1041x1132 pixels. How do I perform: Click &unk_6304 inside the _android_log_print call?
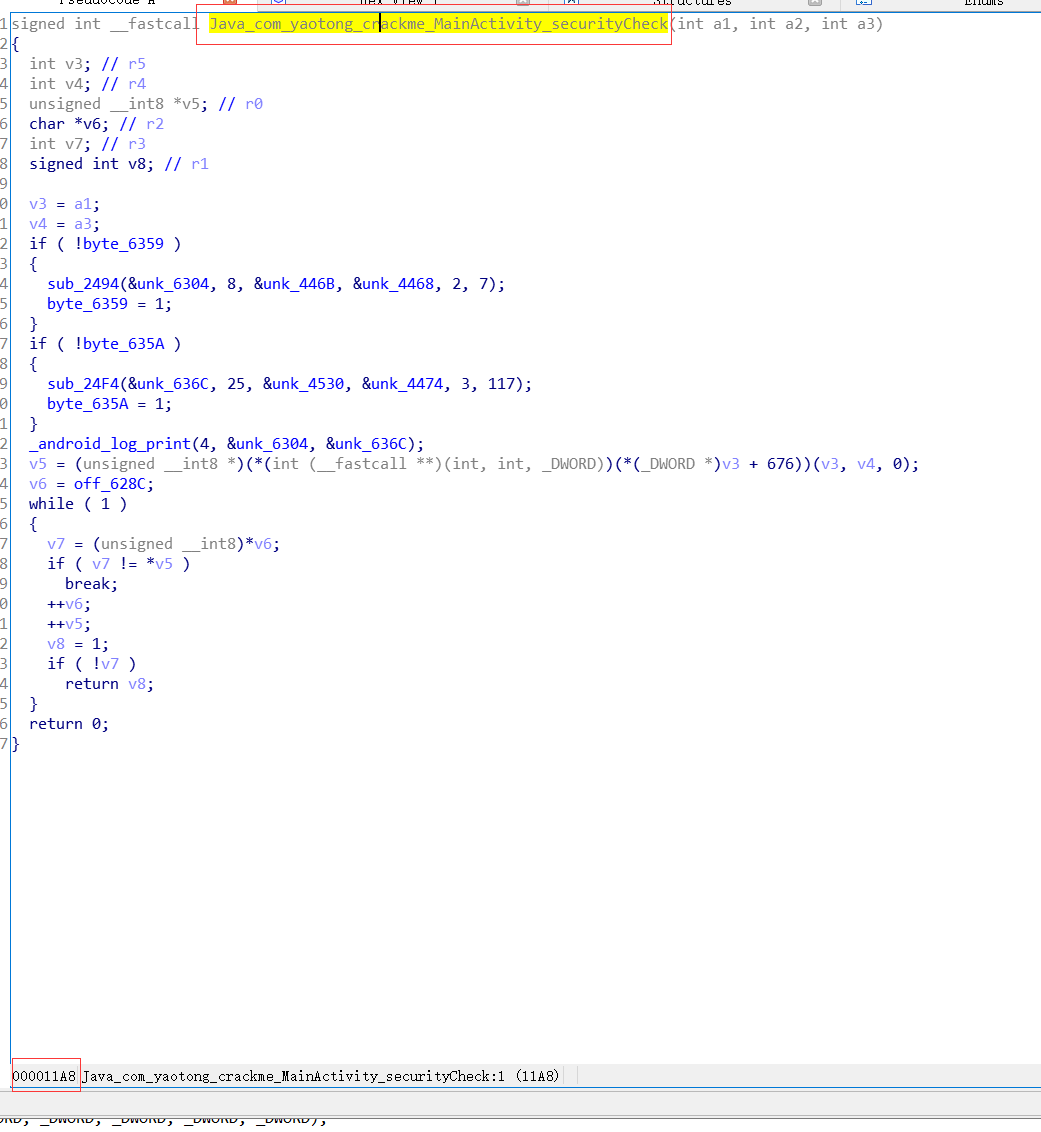pos(267,444)
